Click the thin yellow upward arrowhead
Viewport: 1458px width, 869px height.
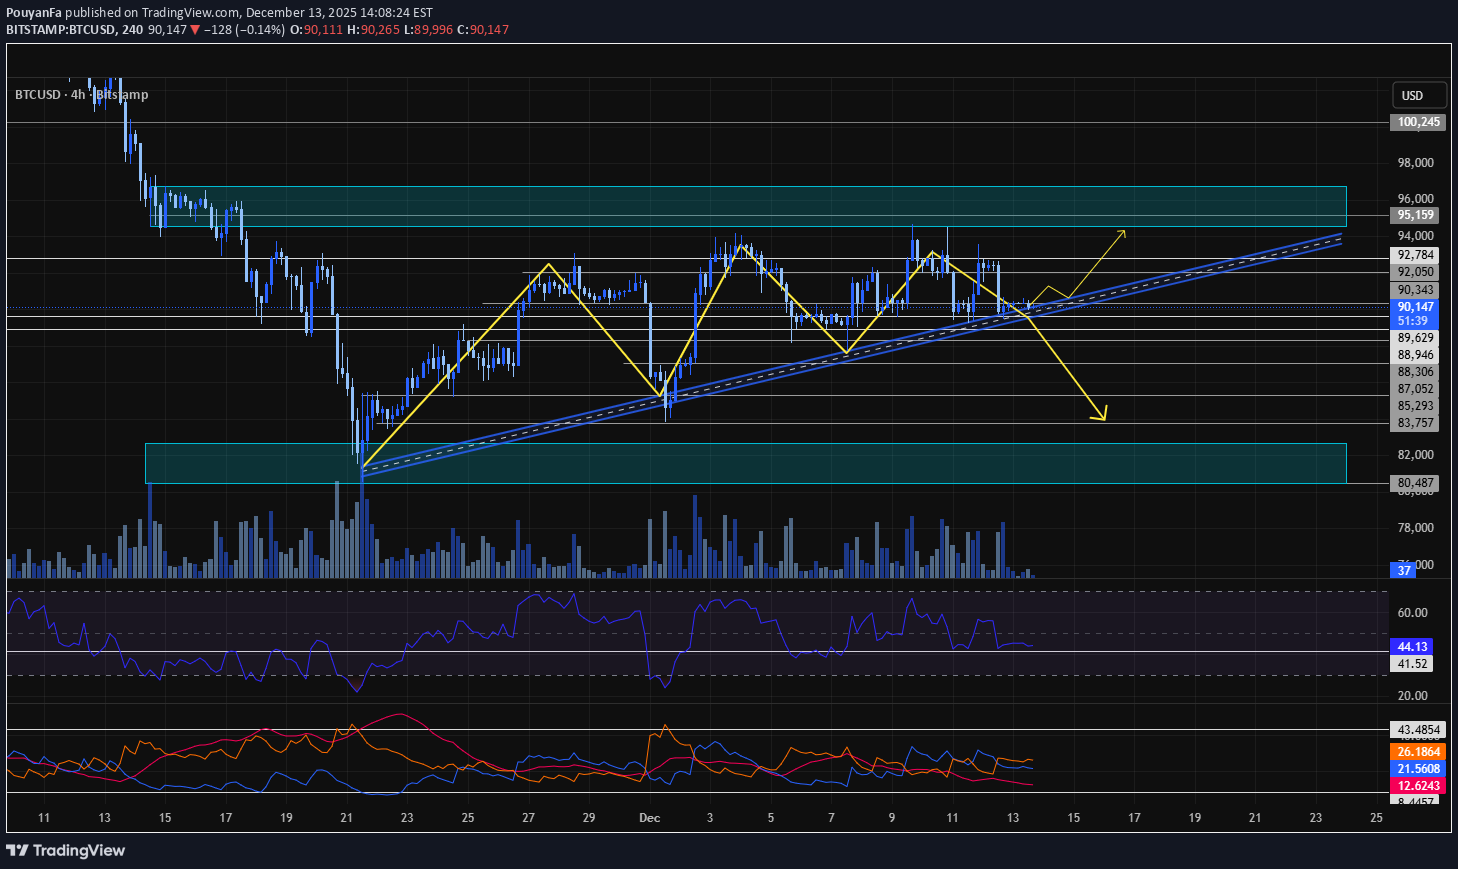click(x=1122, y=233)
